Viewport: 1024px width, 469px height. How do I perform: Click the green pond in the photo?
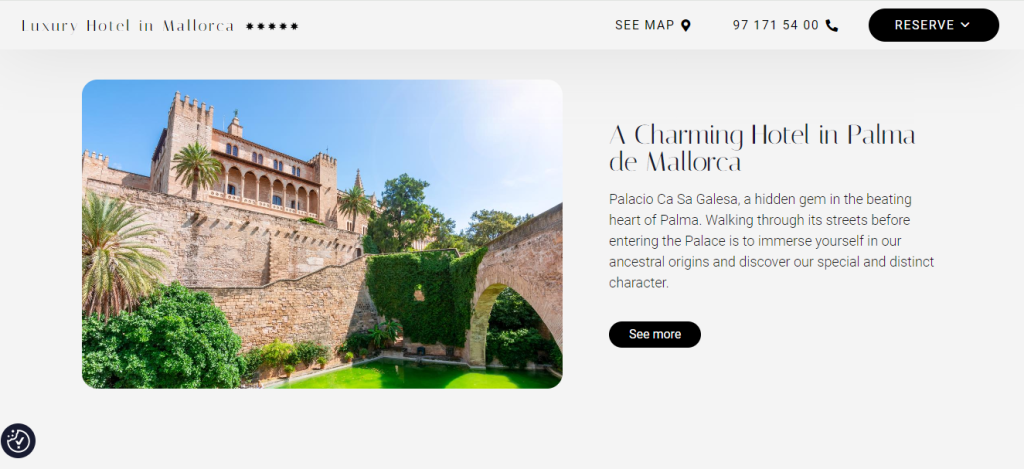[x=418, y=376]
